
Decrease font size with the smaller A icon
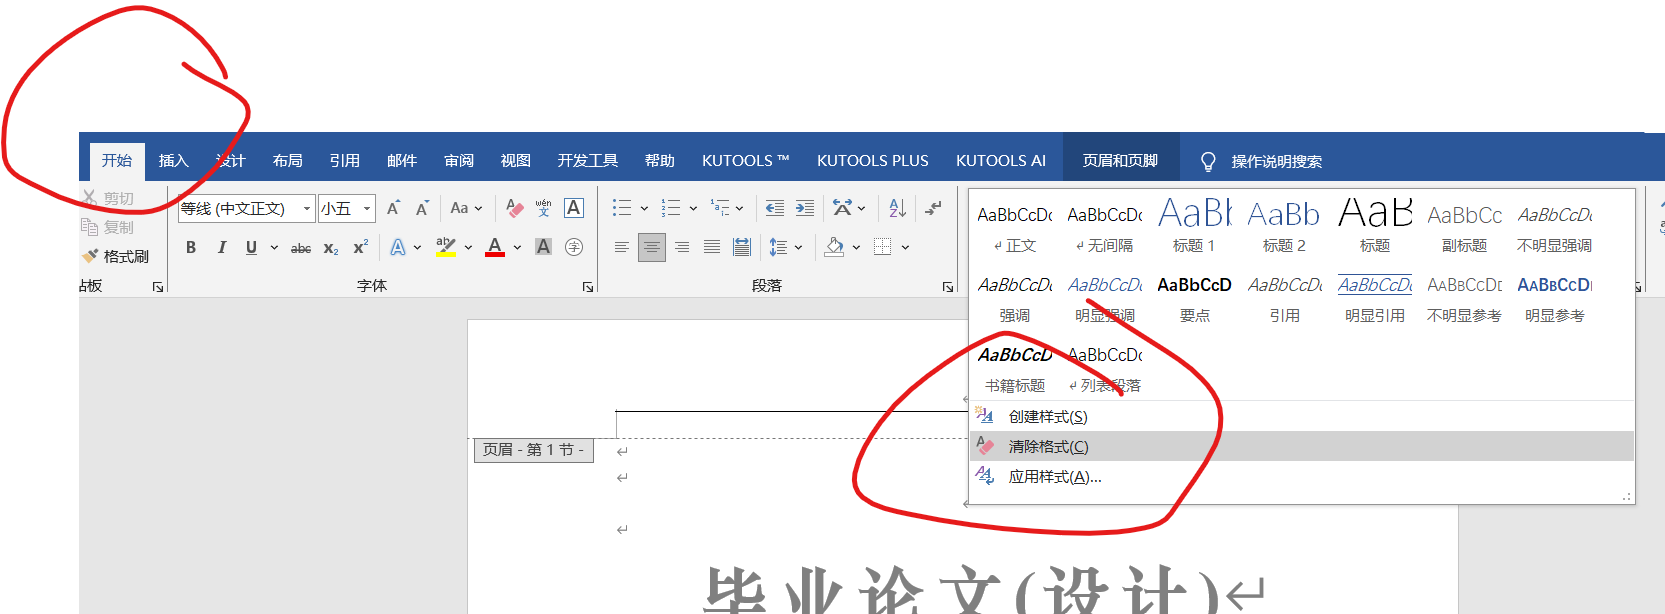423,208
